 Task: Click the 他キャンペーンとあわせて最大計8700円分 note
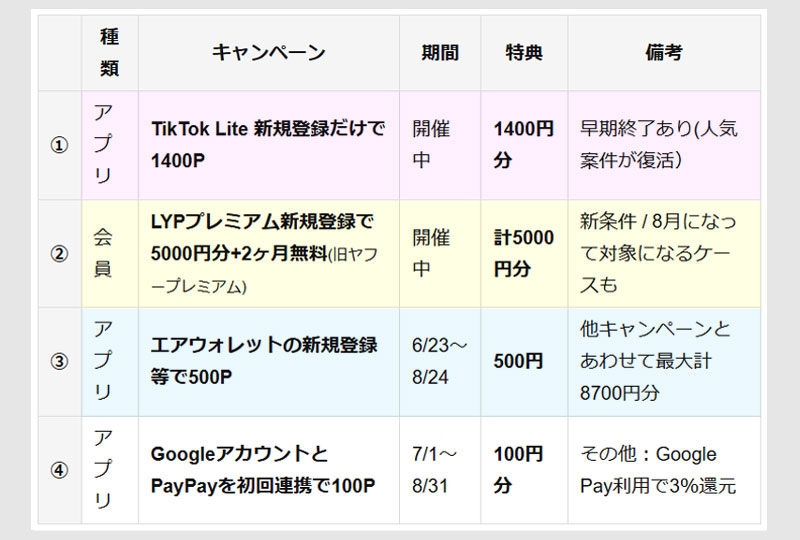(x=664, y=362)
